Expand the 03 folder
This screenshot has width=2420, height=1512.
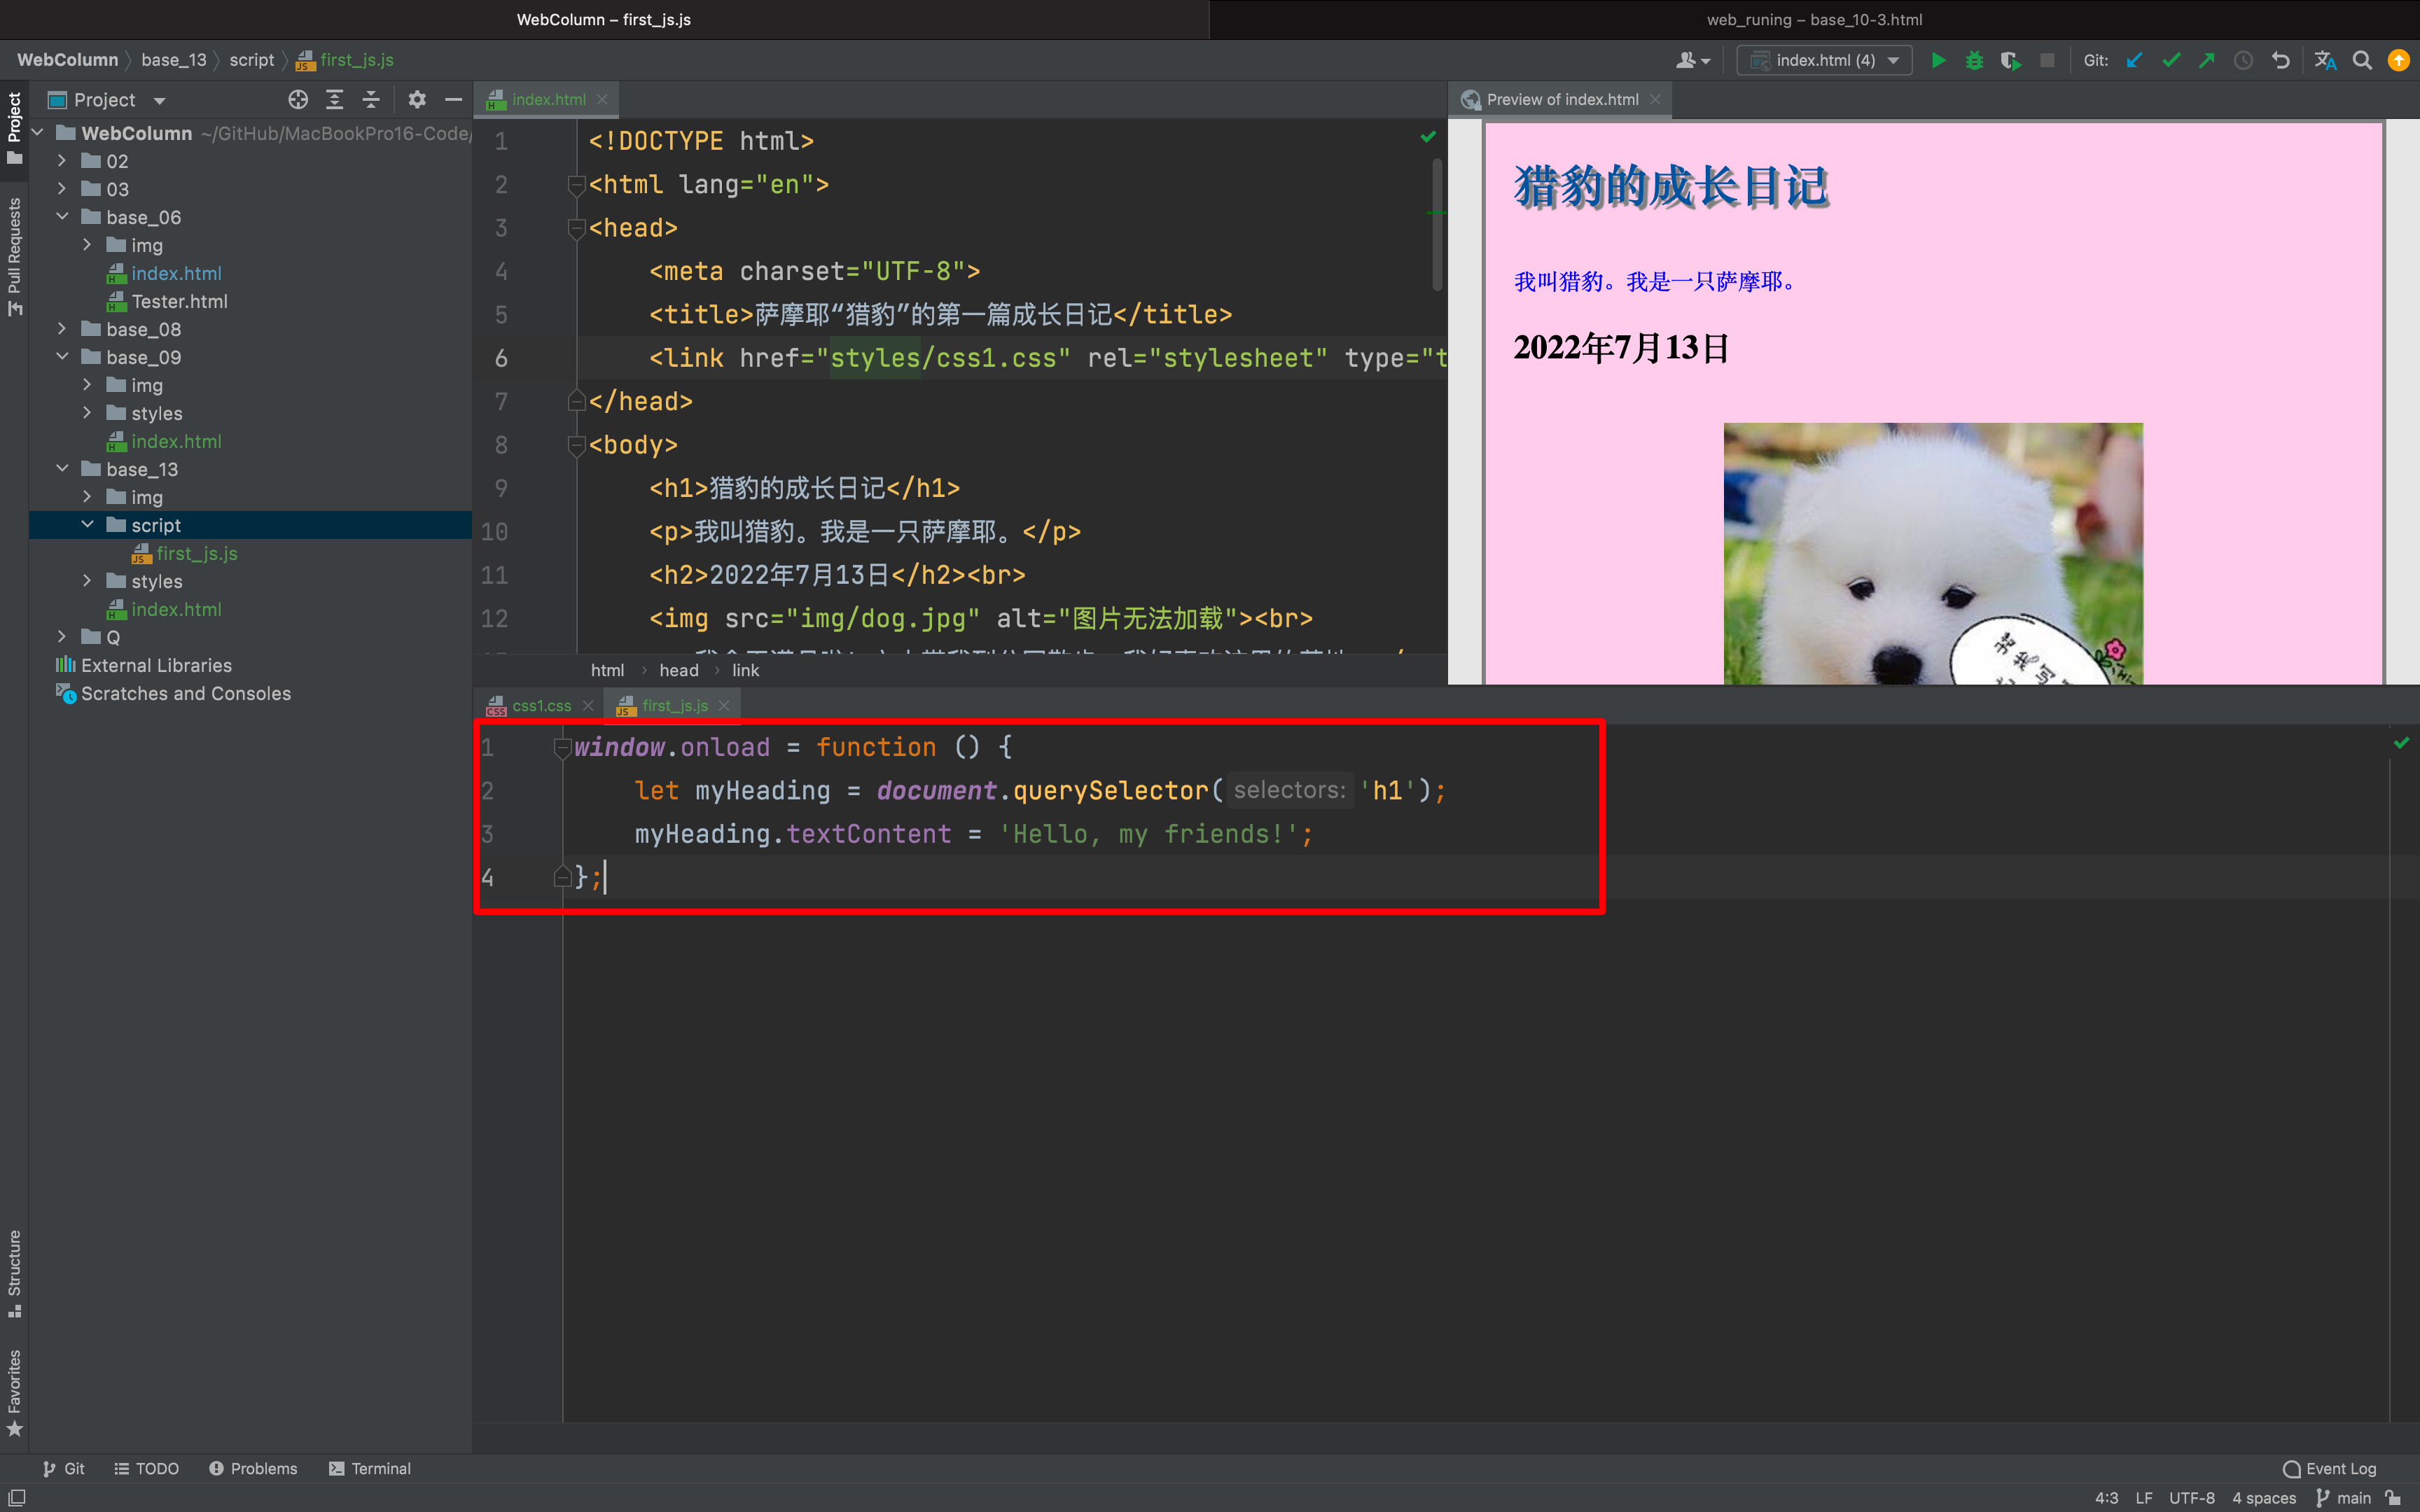click(x=62, y=188)
